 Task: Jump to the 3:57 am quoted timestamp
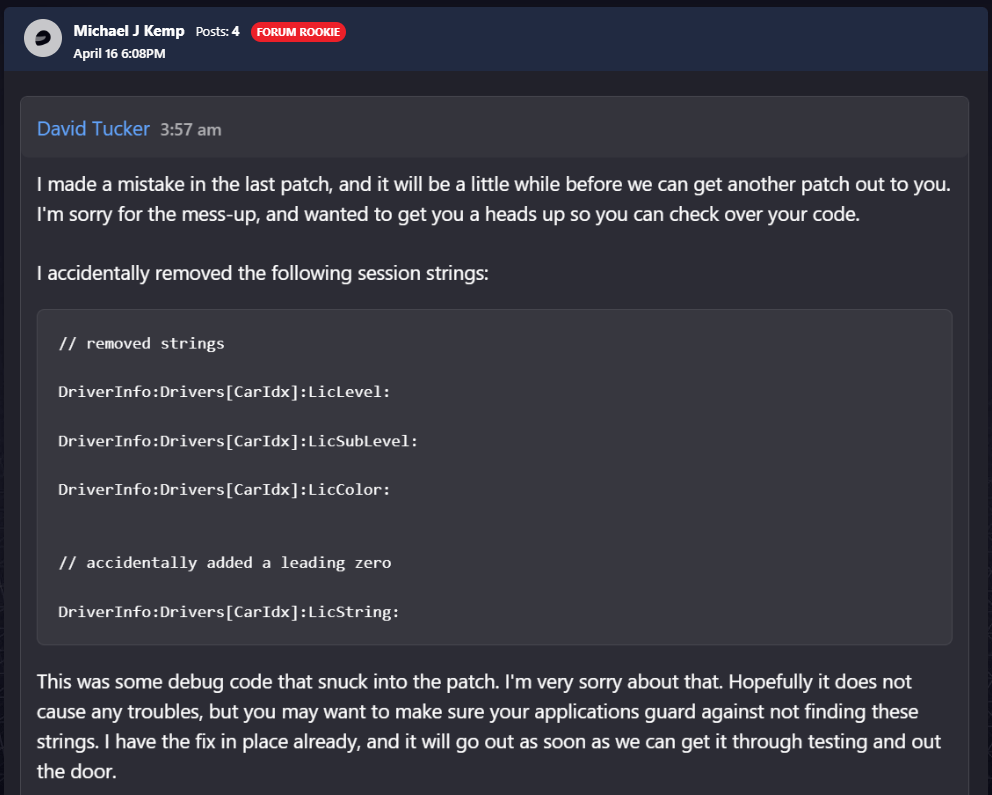(190, 130)
